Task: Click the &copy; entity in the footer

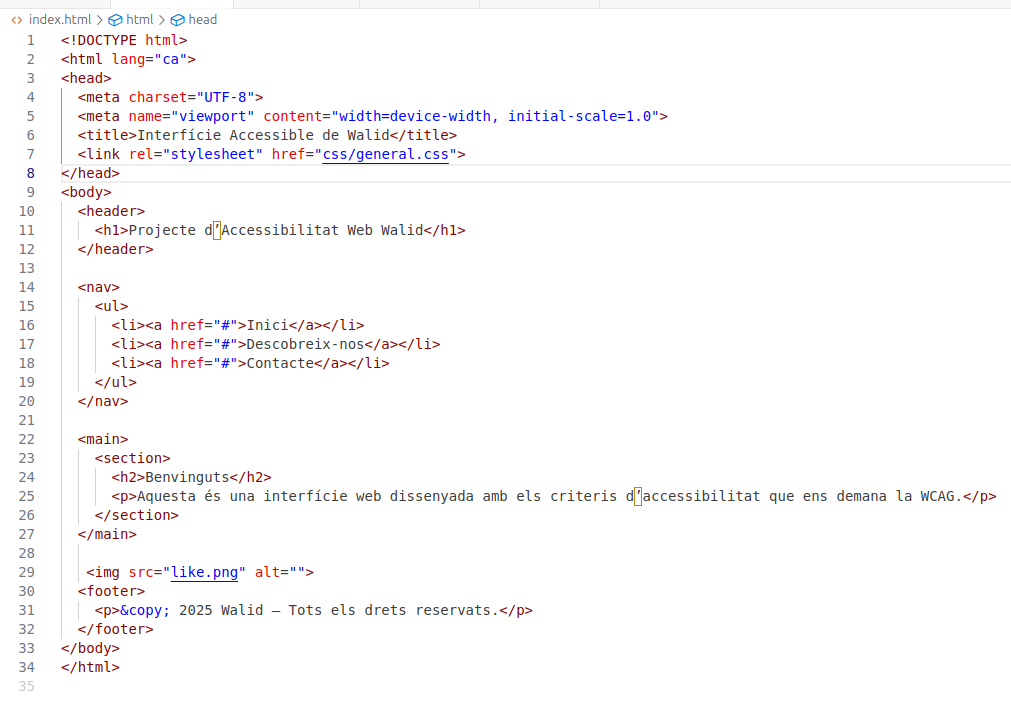Action: click(x=145, y=611)
